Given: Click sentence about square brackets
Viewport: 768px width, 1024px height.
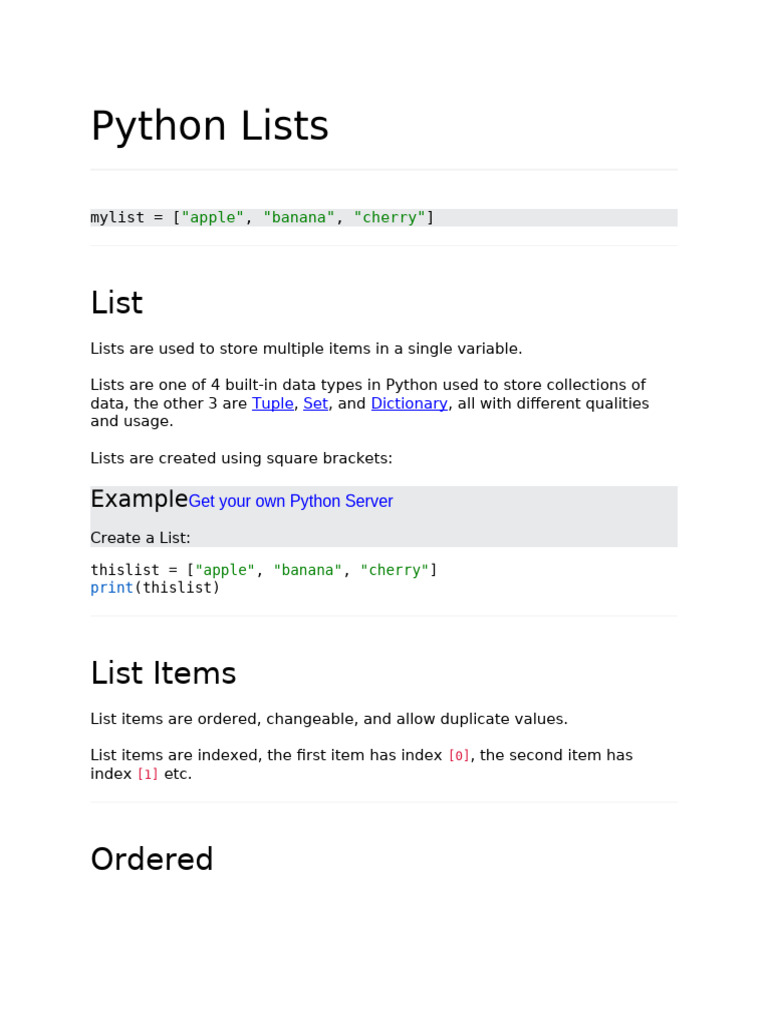Looking at the screenshot, I should coord(242,458).
